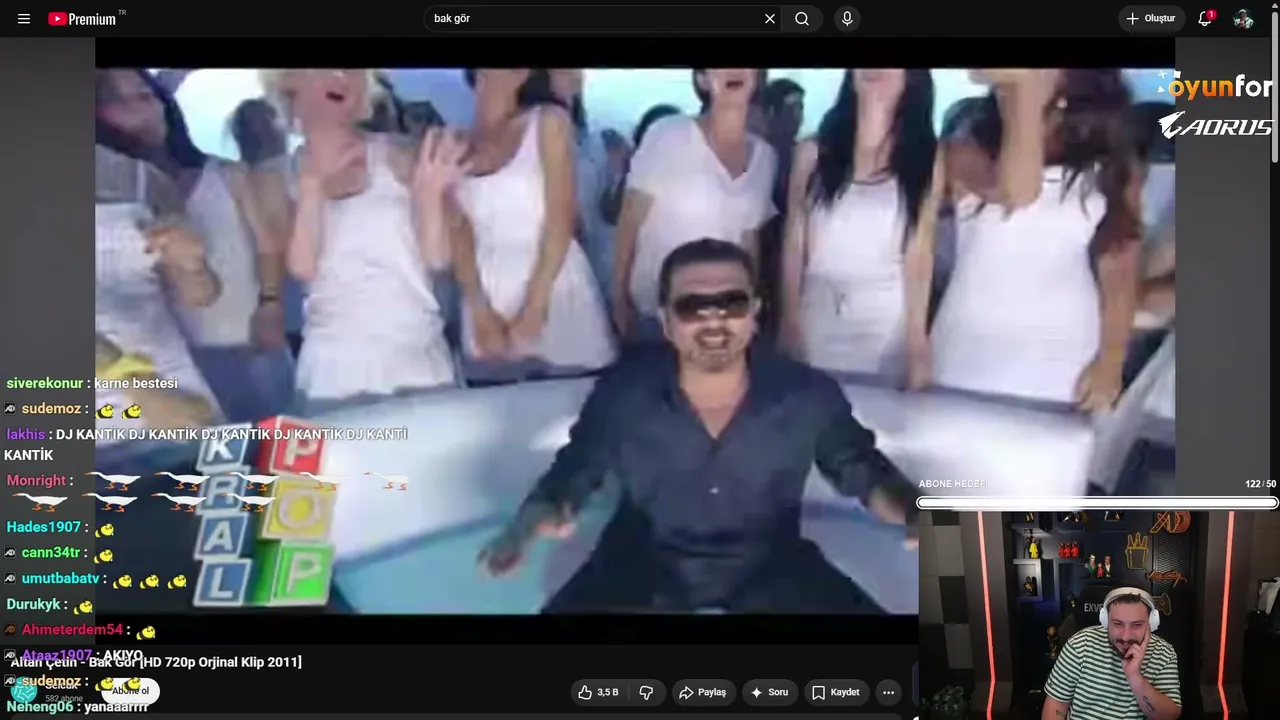Click the cann34tr username in chat
The width and height of the screenshot is (1280, 720).
point(50,553)
